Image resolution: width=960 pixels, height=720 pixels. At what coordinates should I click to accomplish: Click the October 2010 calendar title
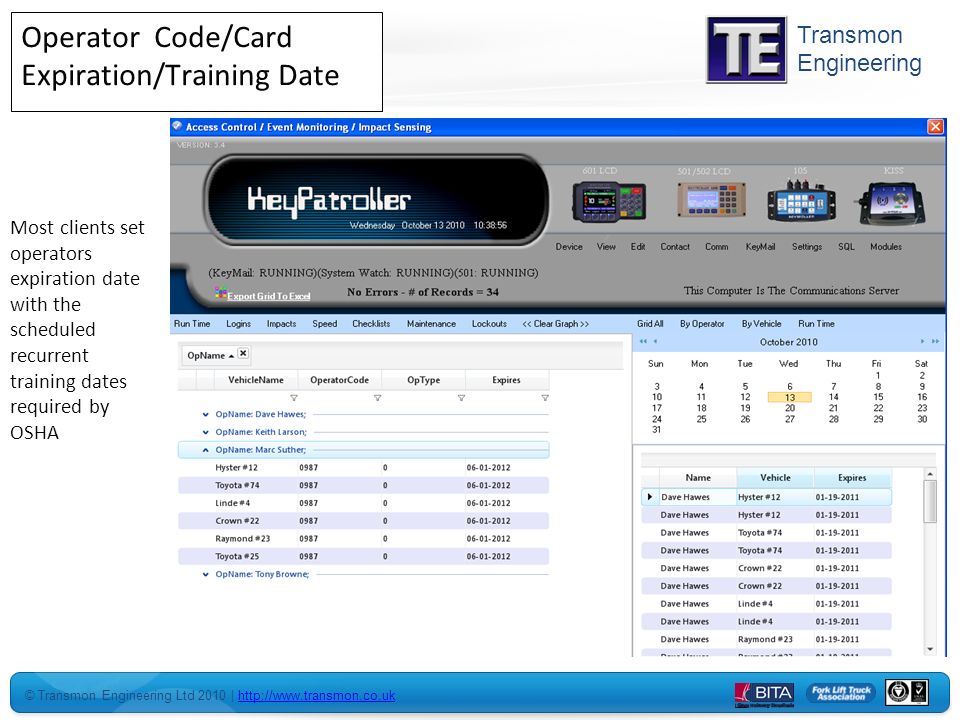pos(789,342)
